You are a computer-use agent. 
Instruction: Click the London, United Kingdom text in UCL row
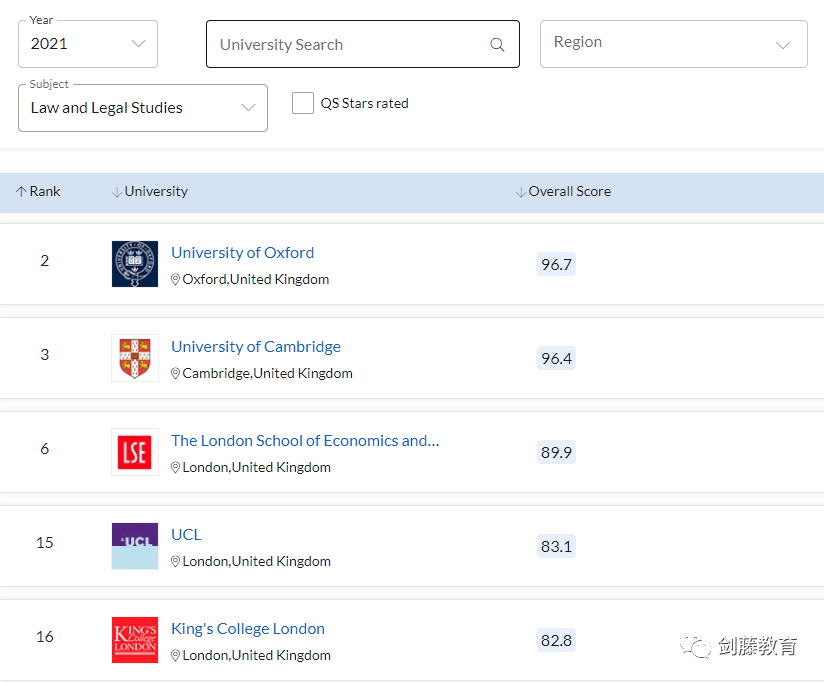(256, 562)
